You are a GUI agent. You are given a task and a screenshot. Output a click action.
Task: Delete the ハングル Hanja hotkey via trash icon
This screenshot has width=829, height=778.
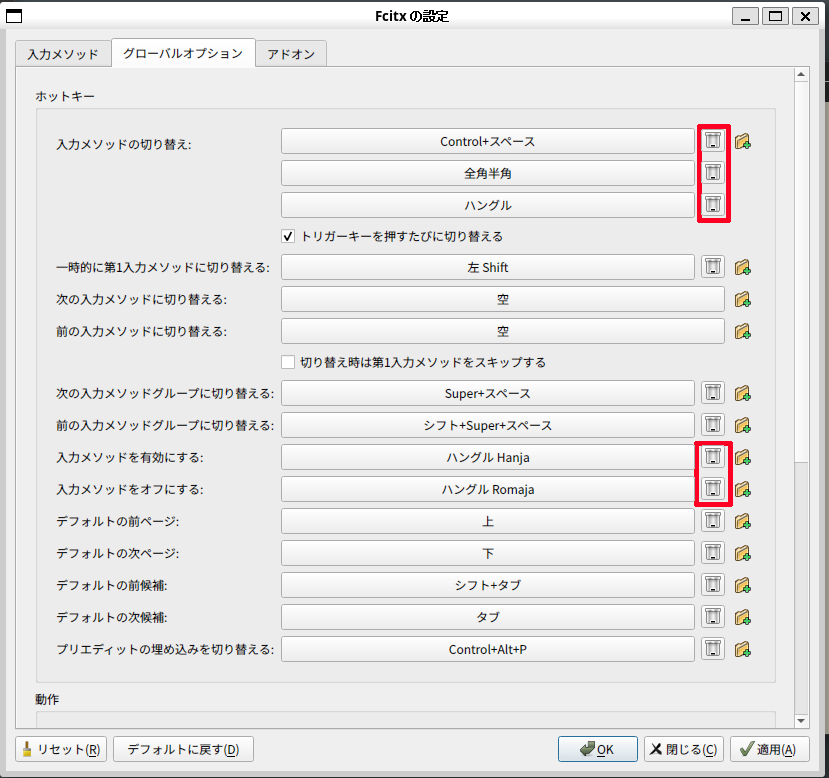coord(713,457)
